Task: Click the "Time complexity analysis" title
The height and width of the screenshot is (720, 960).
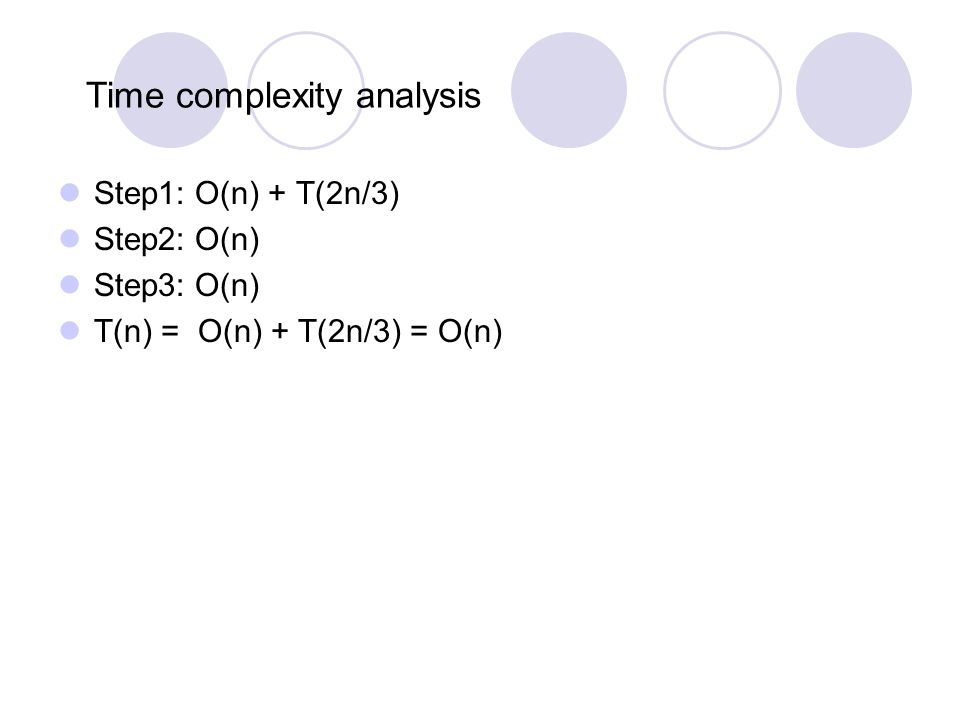Action: coord(283,96)
